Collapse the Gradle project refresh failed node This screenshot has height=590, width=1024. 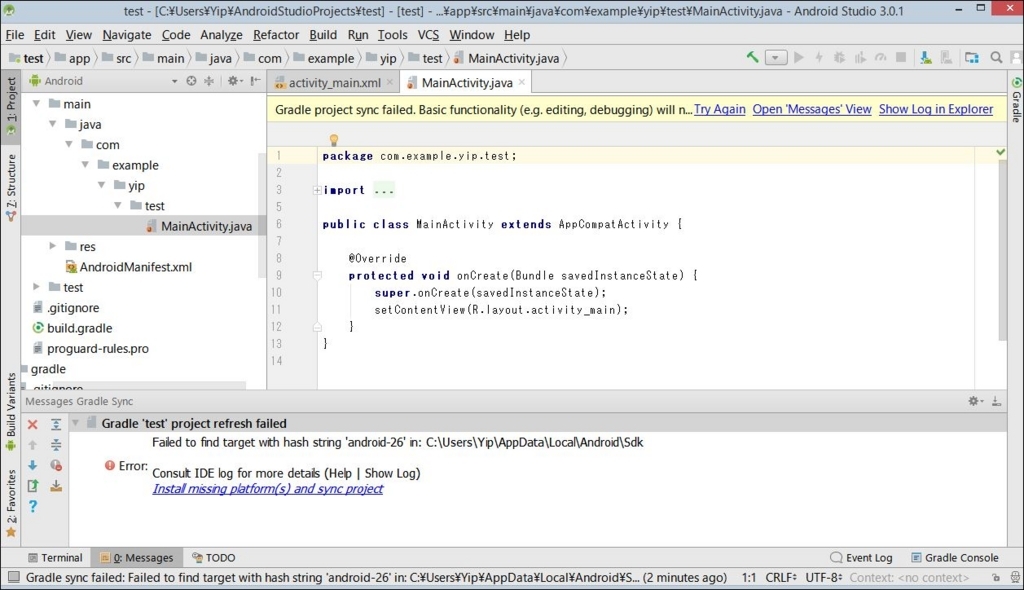click(76, 423)
